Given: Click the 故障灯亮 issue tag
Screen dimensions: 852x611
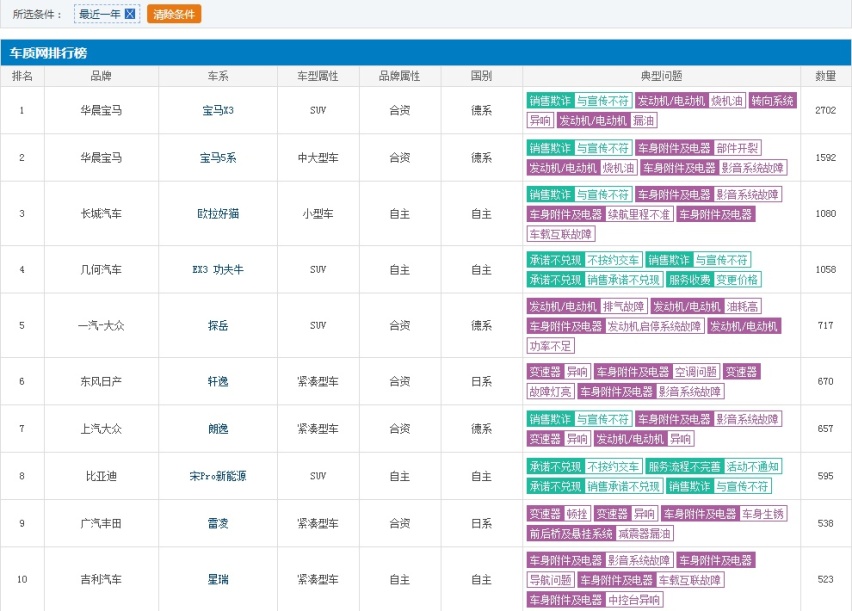Looking at the screenshot, I should point(550,391).
